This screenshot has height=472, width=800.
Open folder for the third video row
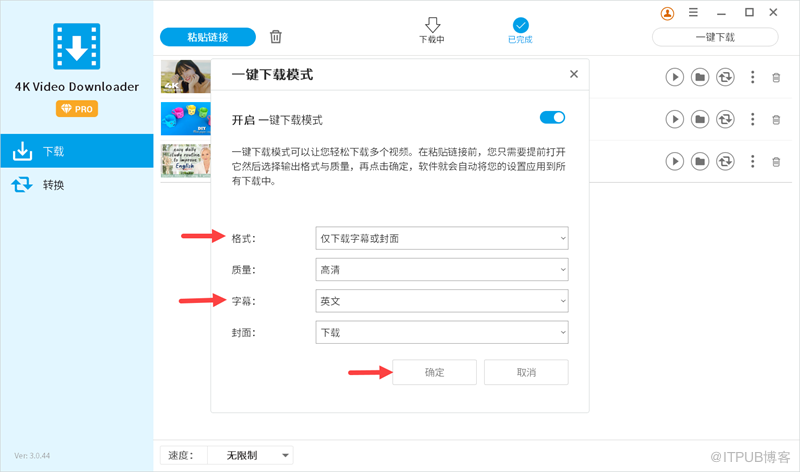click(700, 162)
